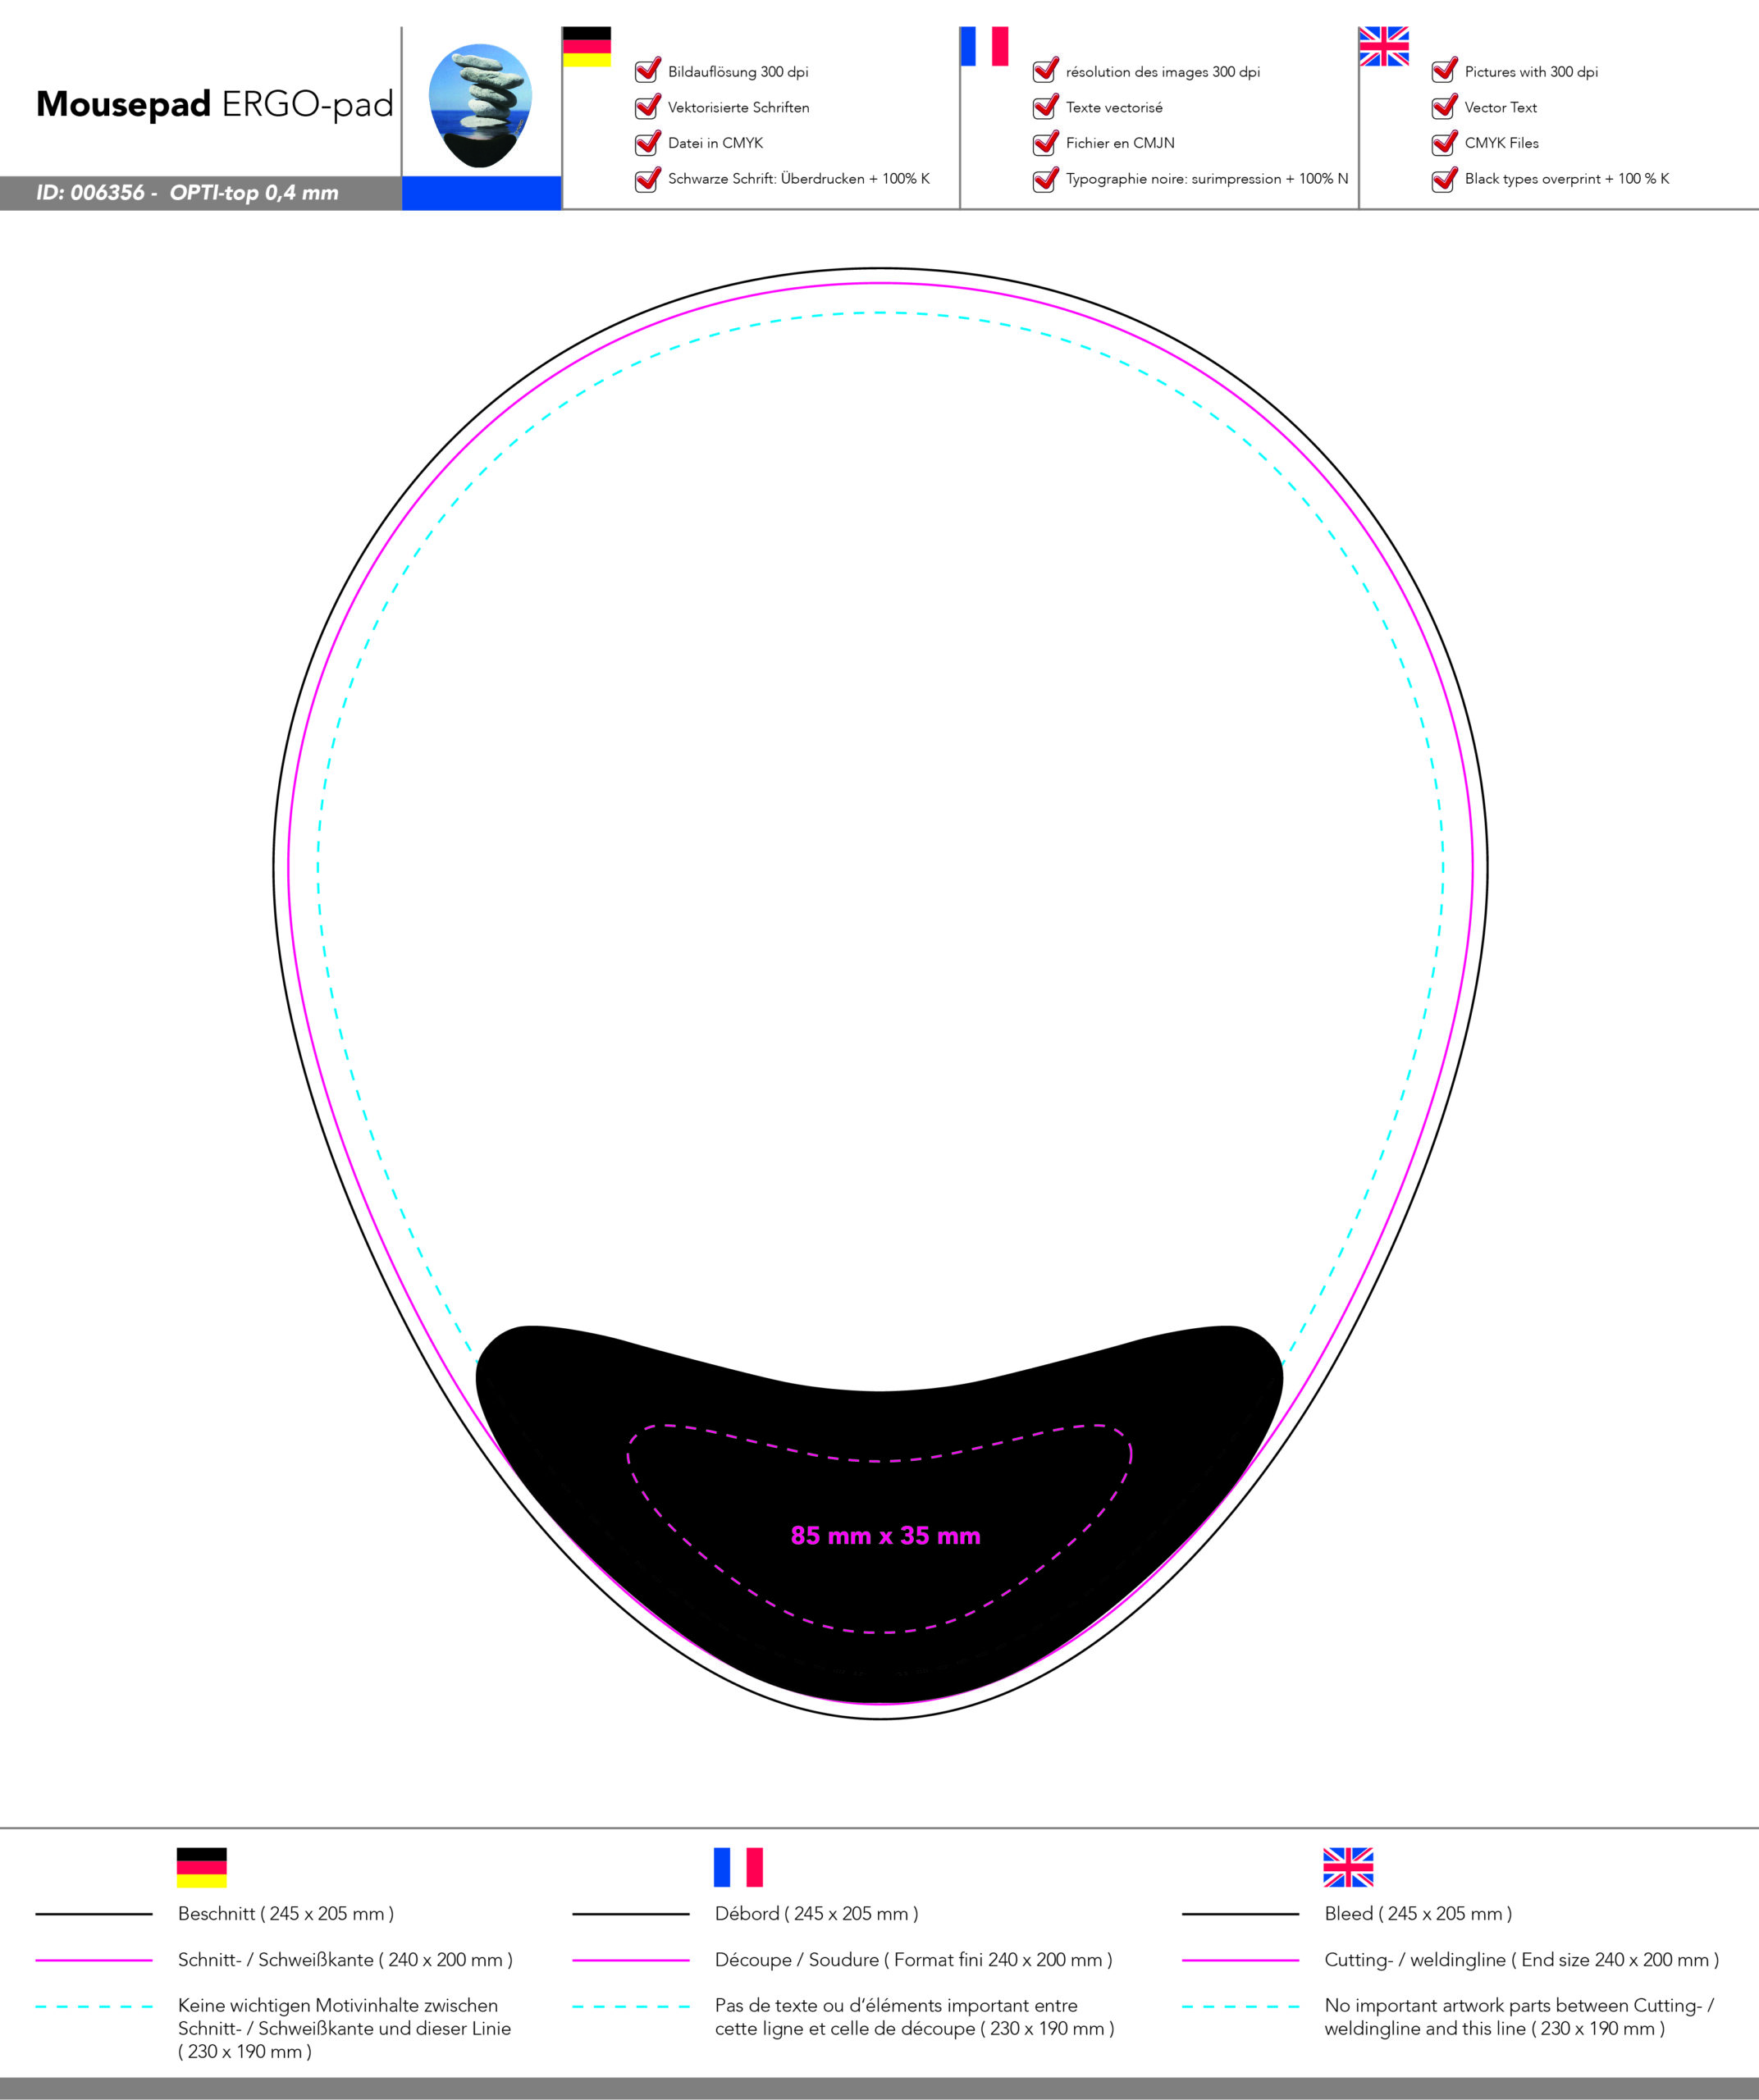Click the Mousepad ERGO-pad title
The height and width of the screenshot is (2100, 1759).
coord(215,104)
